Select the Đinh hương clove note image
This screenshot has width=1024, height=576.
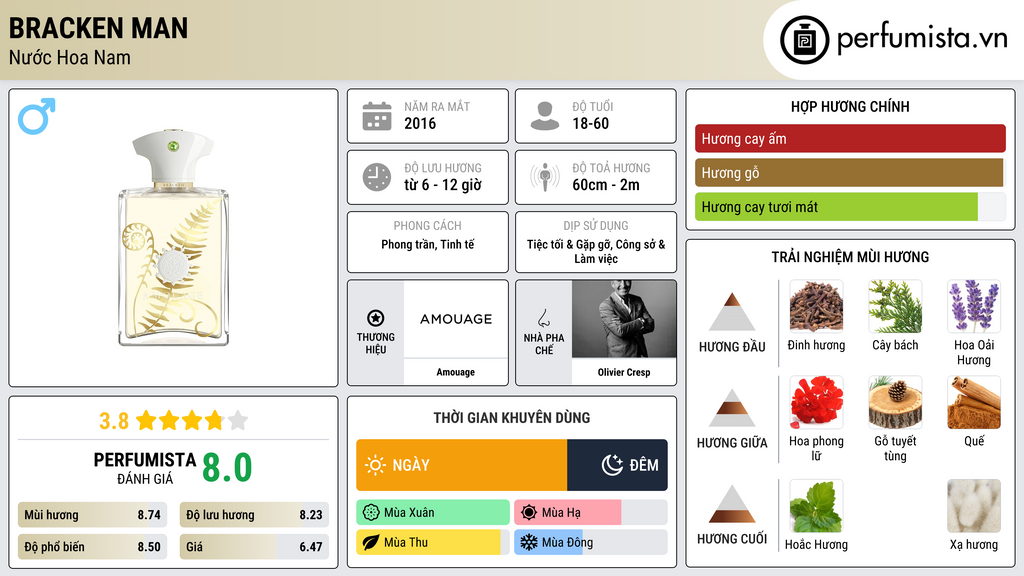click(x=816, y=306)
